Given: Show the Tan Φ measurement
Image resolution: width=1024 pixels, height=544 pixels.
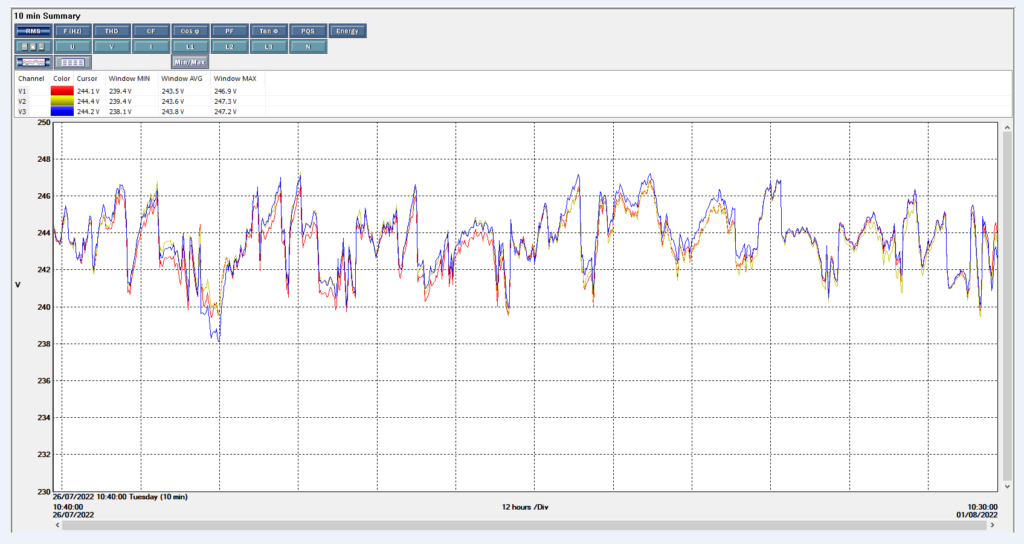Looking at the screenshot, I should point(269,31).
